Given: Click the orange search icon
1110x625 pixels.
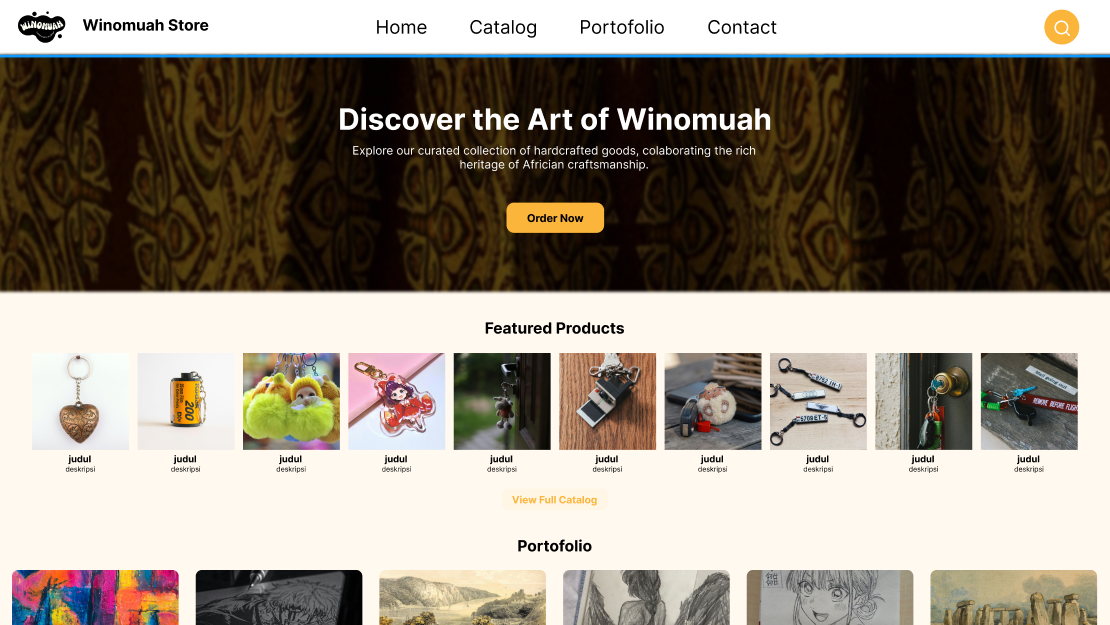Looking at the screenshot, I should point(1061,27).
